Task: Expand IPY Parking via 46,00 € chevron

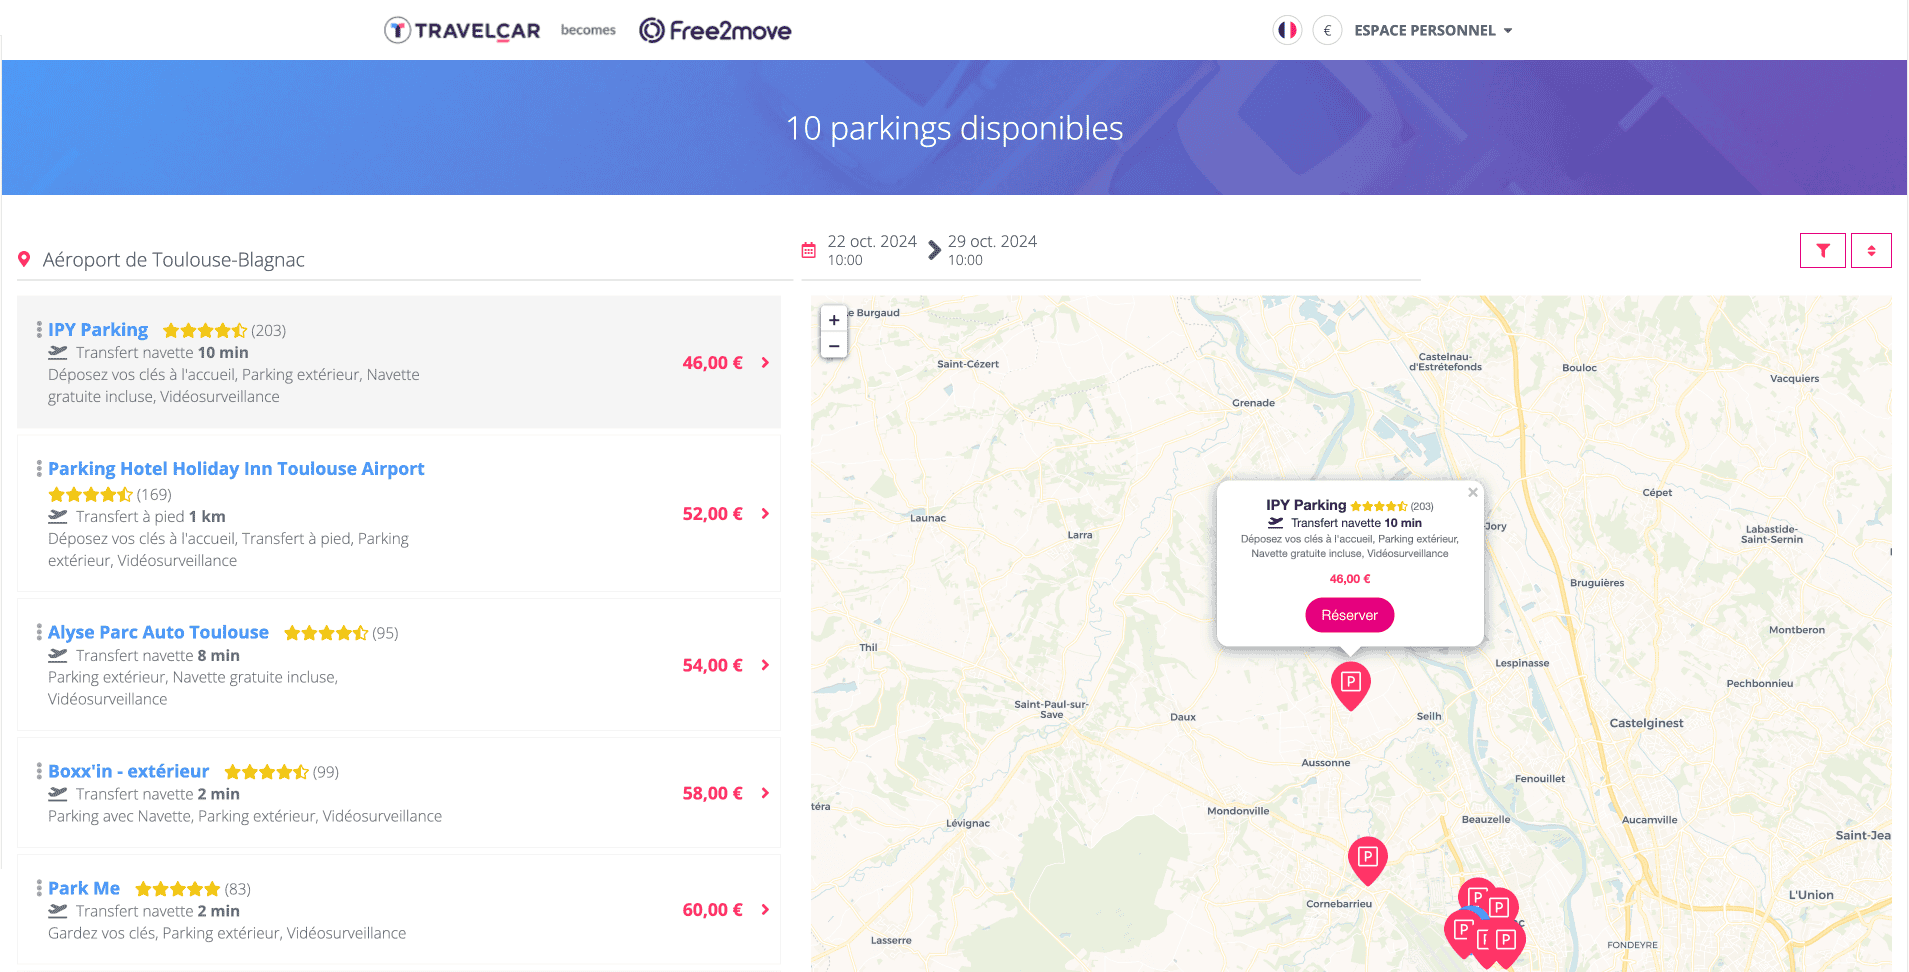Action: coord(765,363)
